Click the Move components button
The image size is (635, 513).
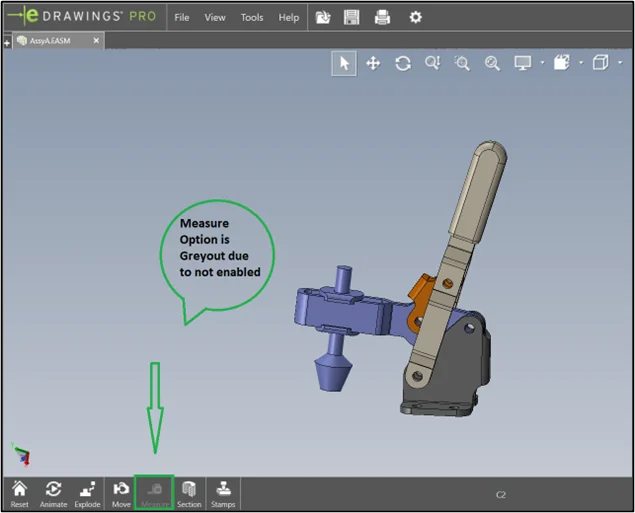point(121,494)
